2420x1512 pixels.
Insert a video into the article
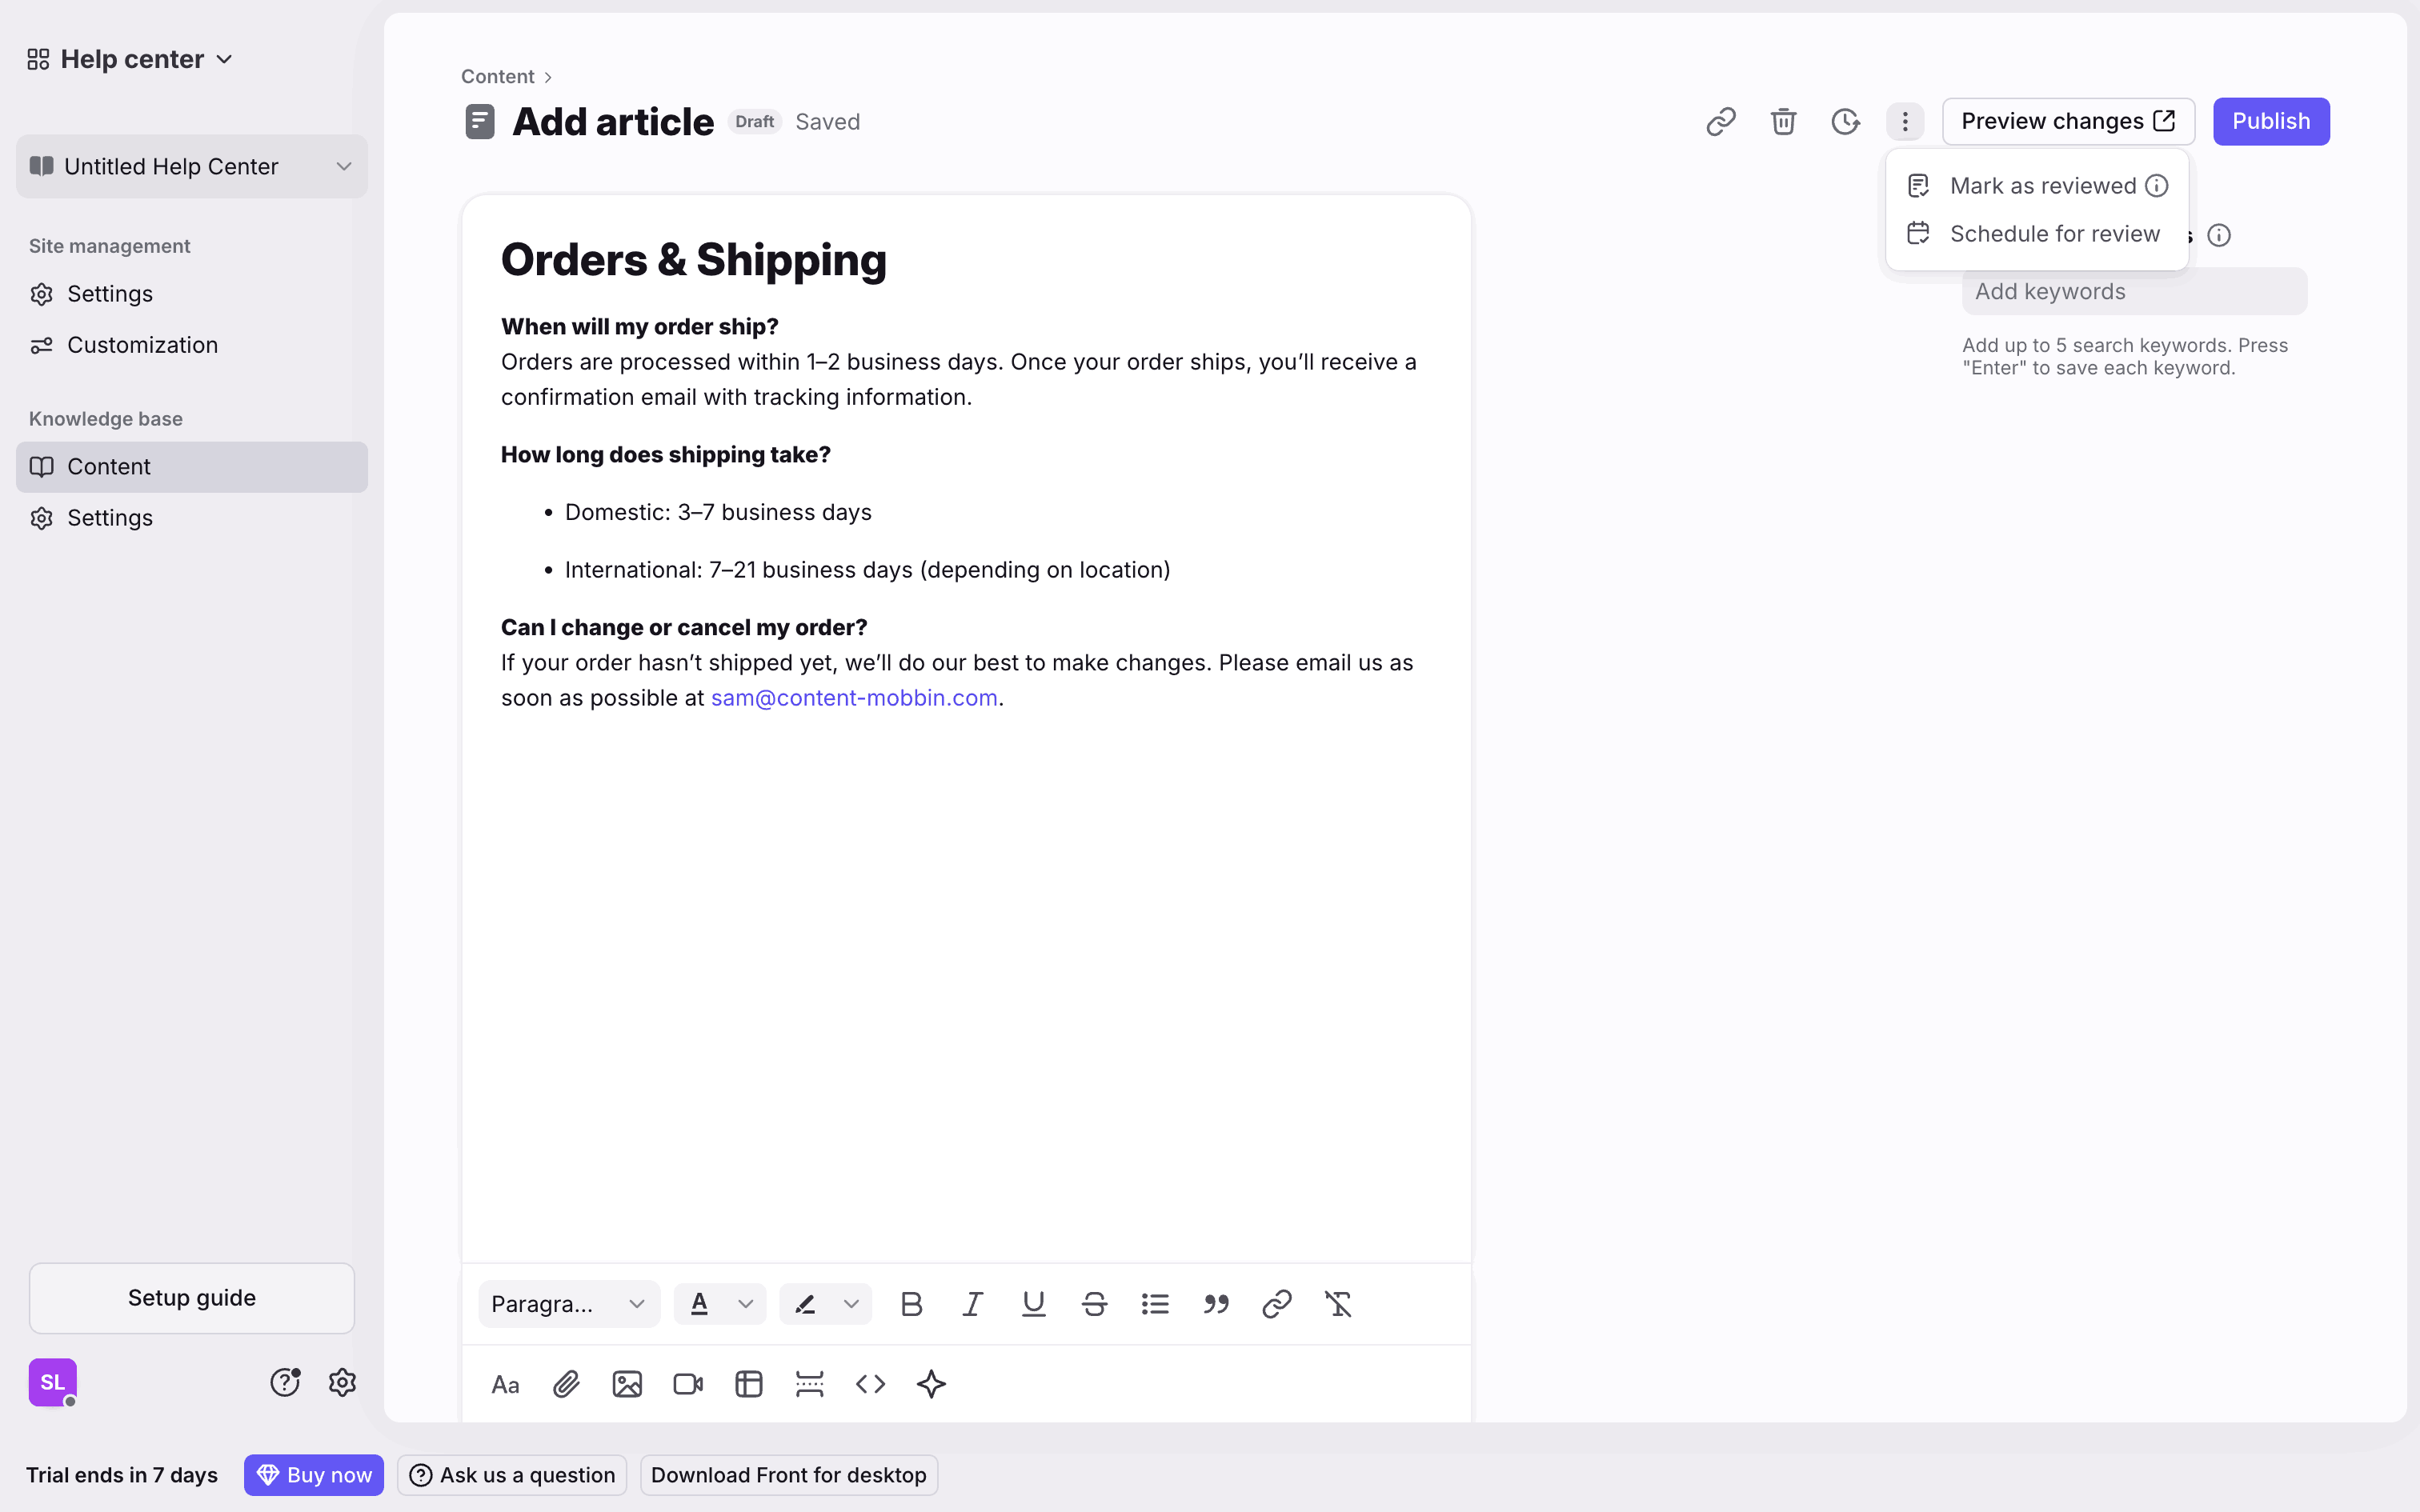[x=688, y=1384]
